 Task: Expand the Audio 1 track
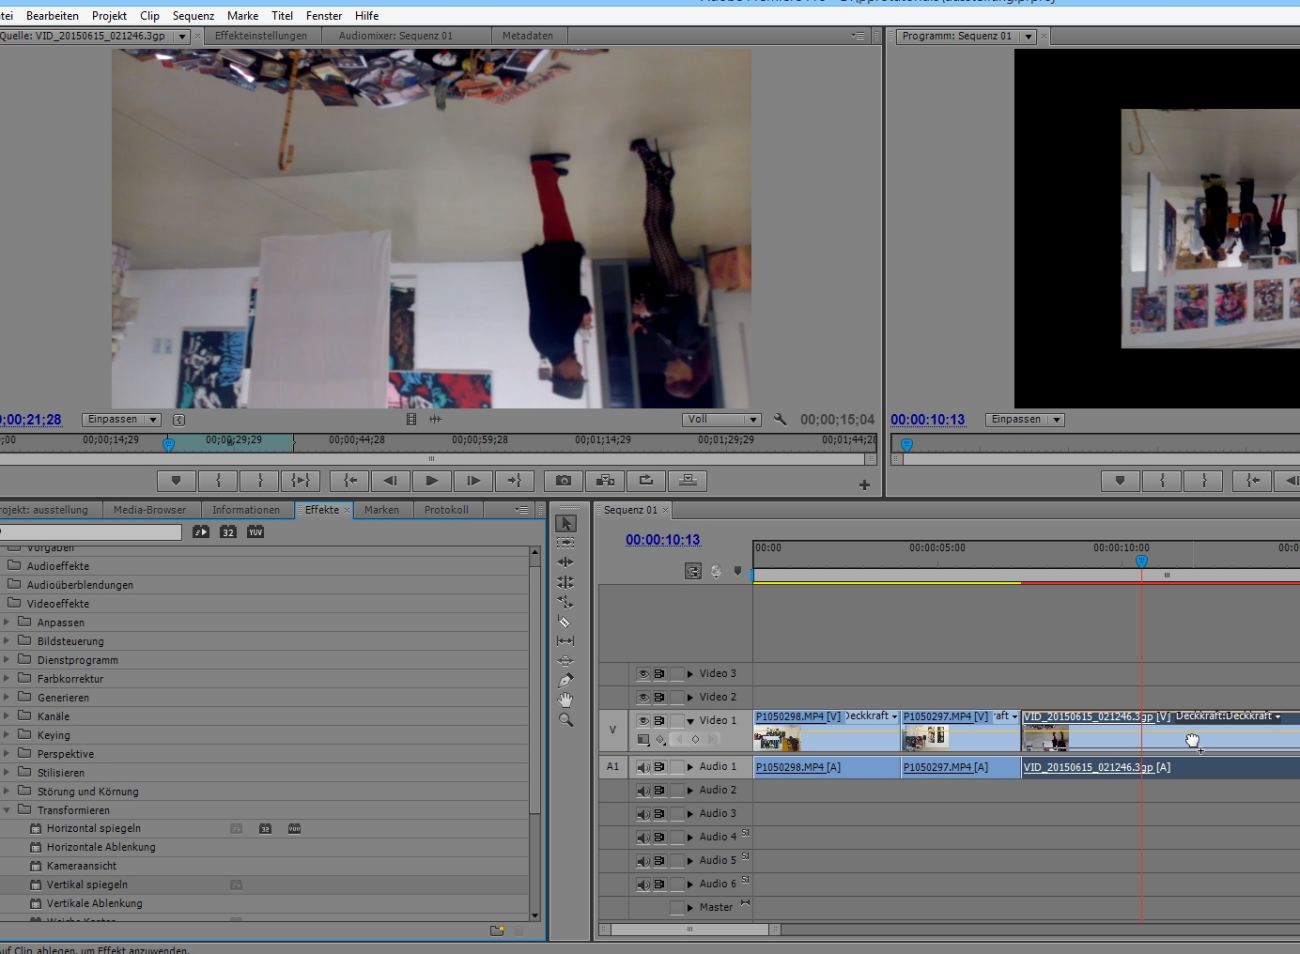pyautogui.click(x=690, y=767)
